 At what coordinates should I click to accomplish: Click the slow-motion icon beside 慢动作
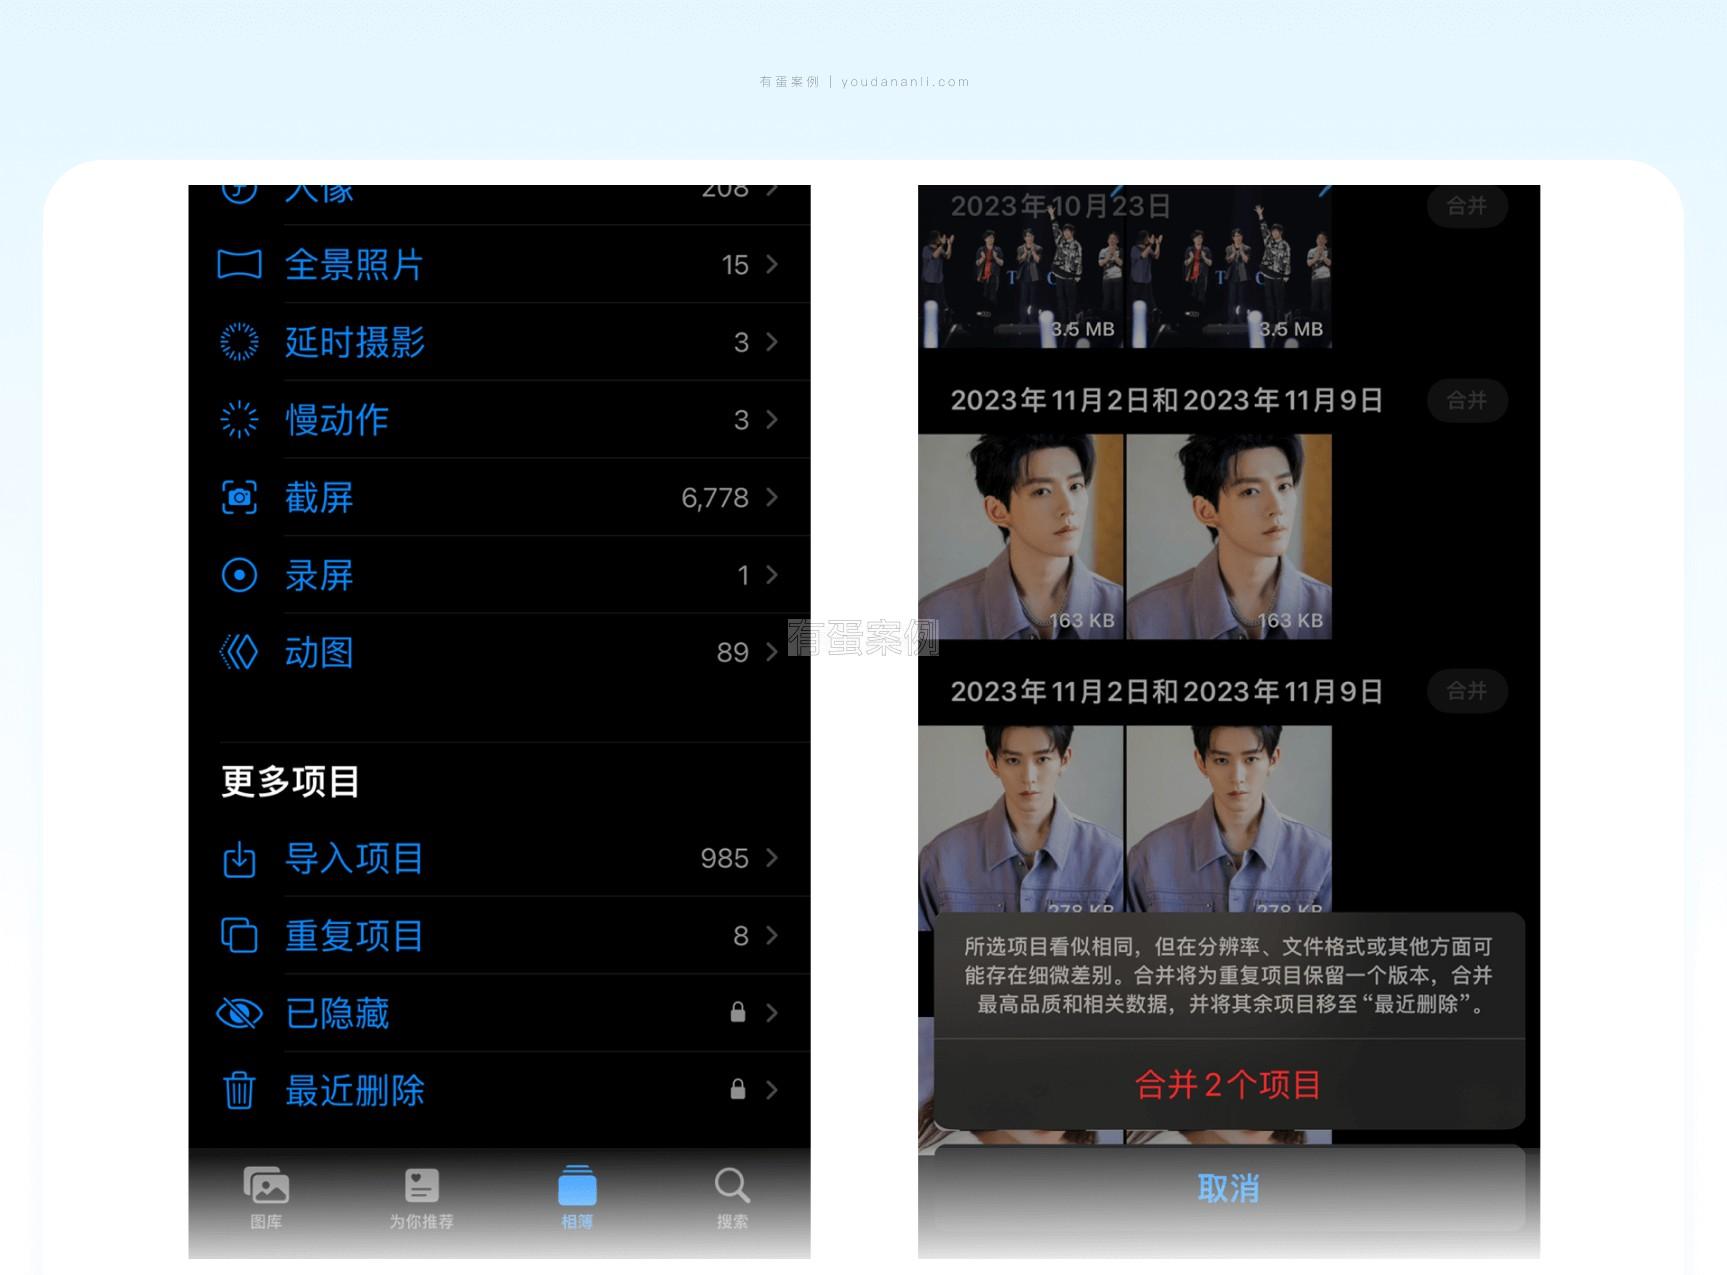239,420
